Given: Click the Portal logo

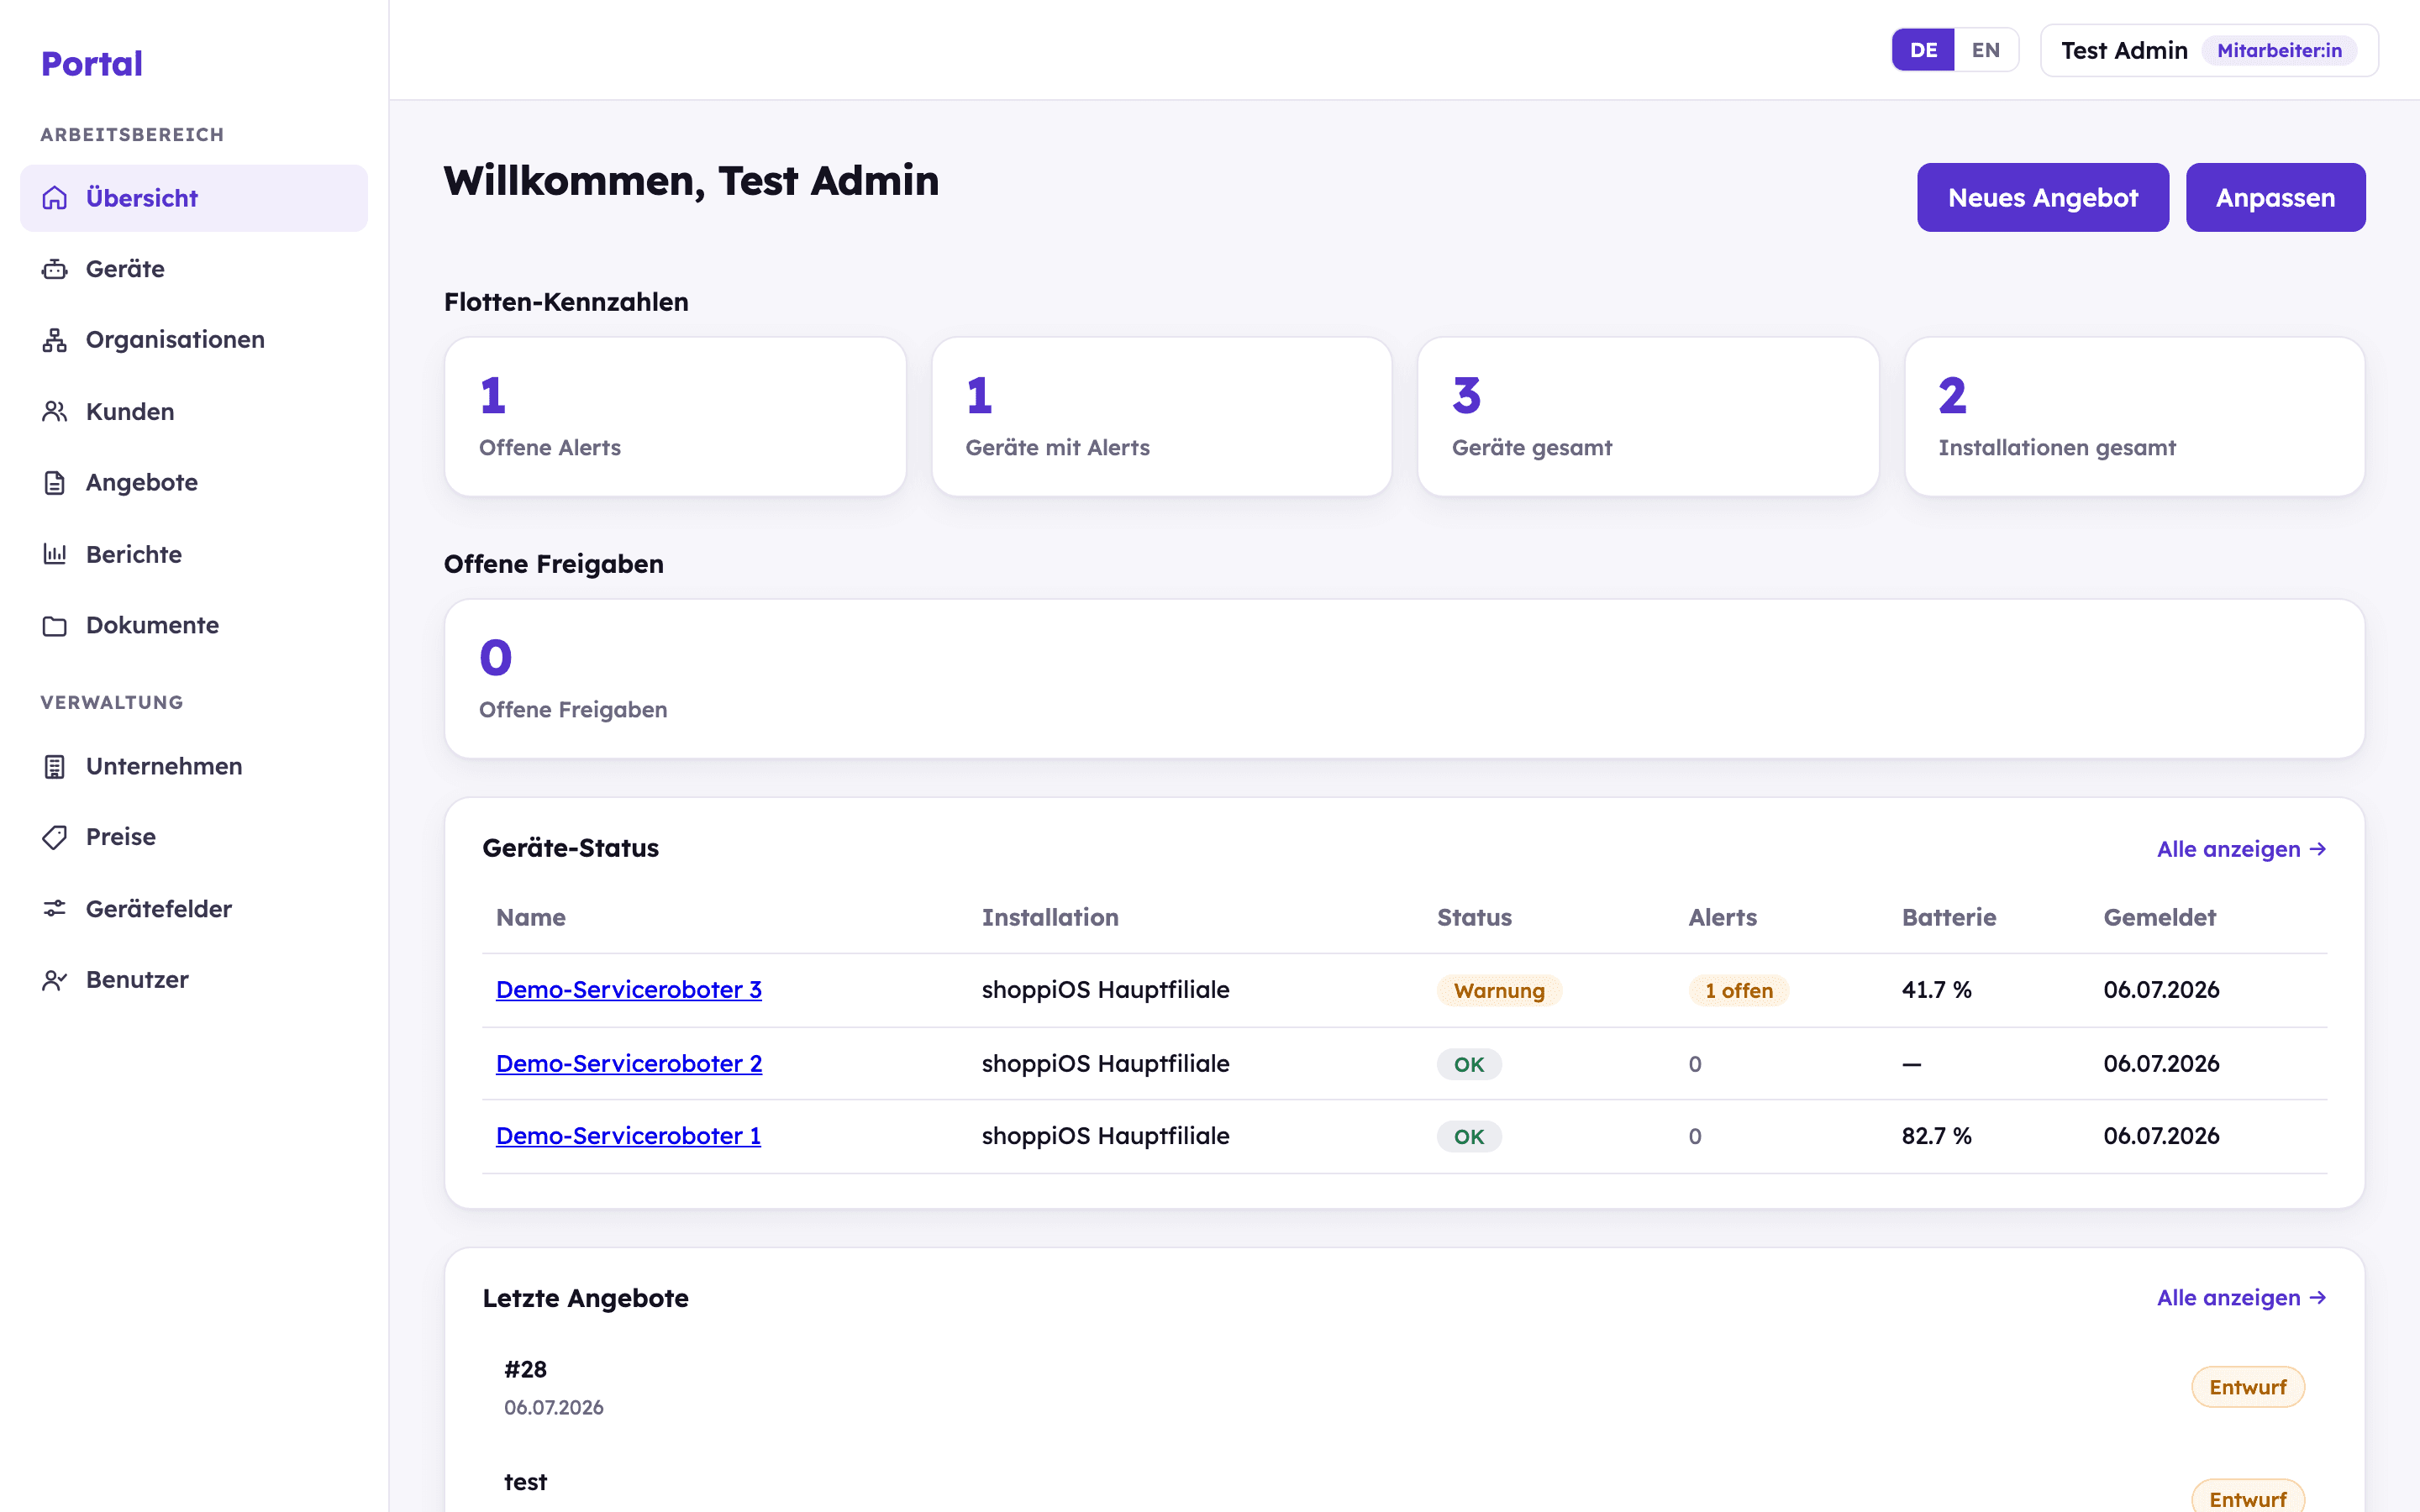Looking at the screenshot, I should point(92,64).
